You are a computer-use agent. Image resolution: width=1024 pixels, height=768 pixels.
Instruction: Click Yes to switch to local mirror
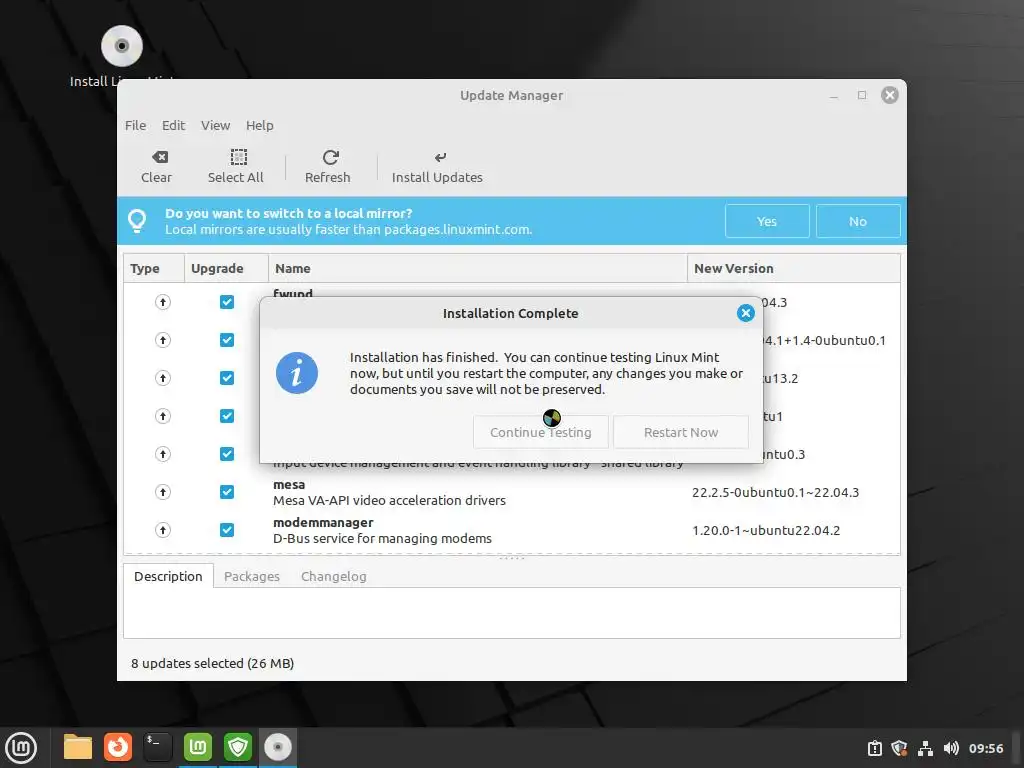click(767, 221)
